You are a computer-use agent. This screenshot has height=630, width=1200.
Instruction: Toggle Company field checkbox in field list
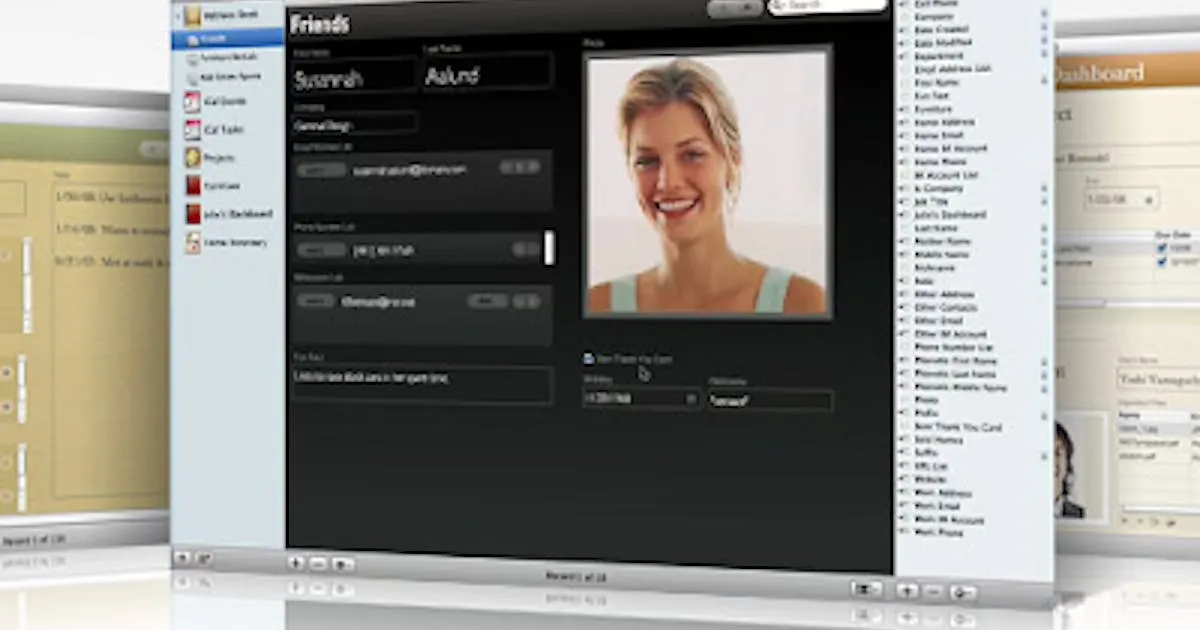(x=905, y=18)
